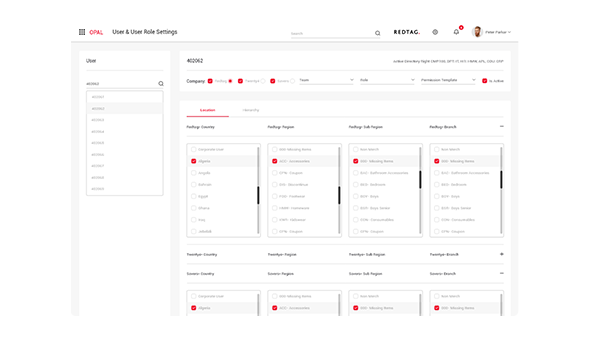Click the user panel search magnifier icon
Image resolution: width=590 pixels, height=360 pixels.
pos(161,84)
